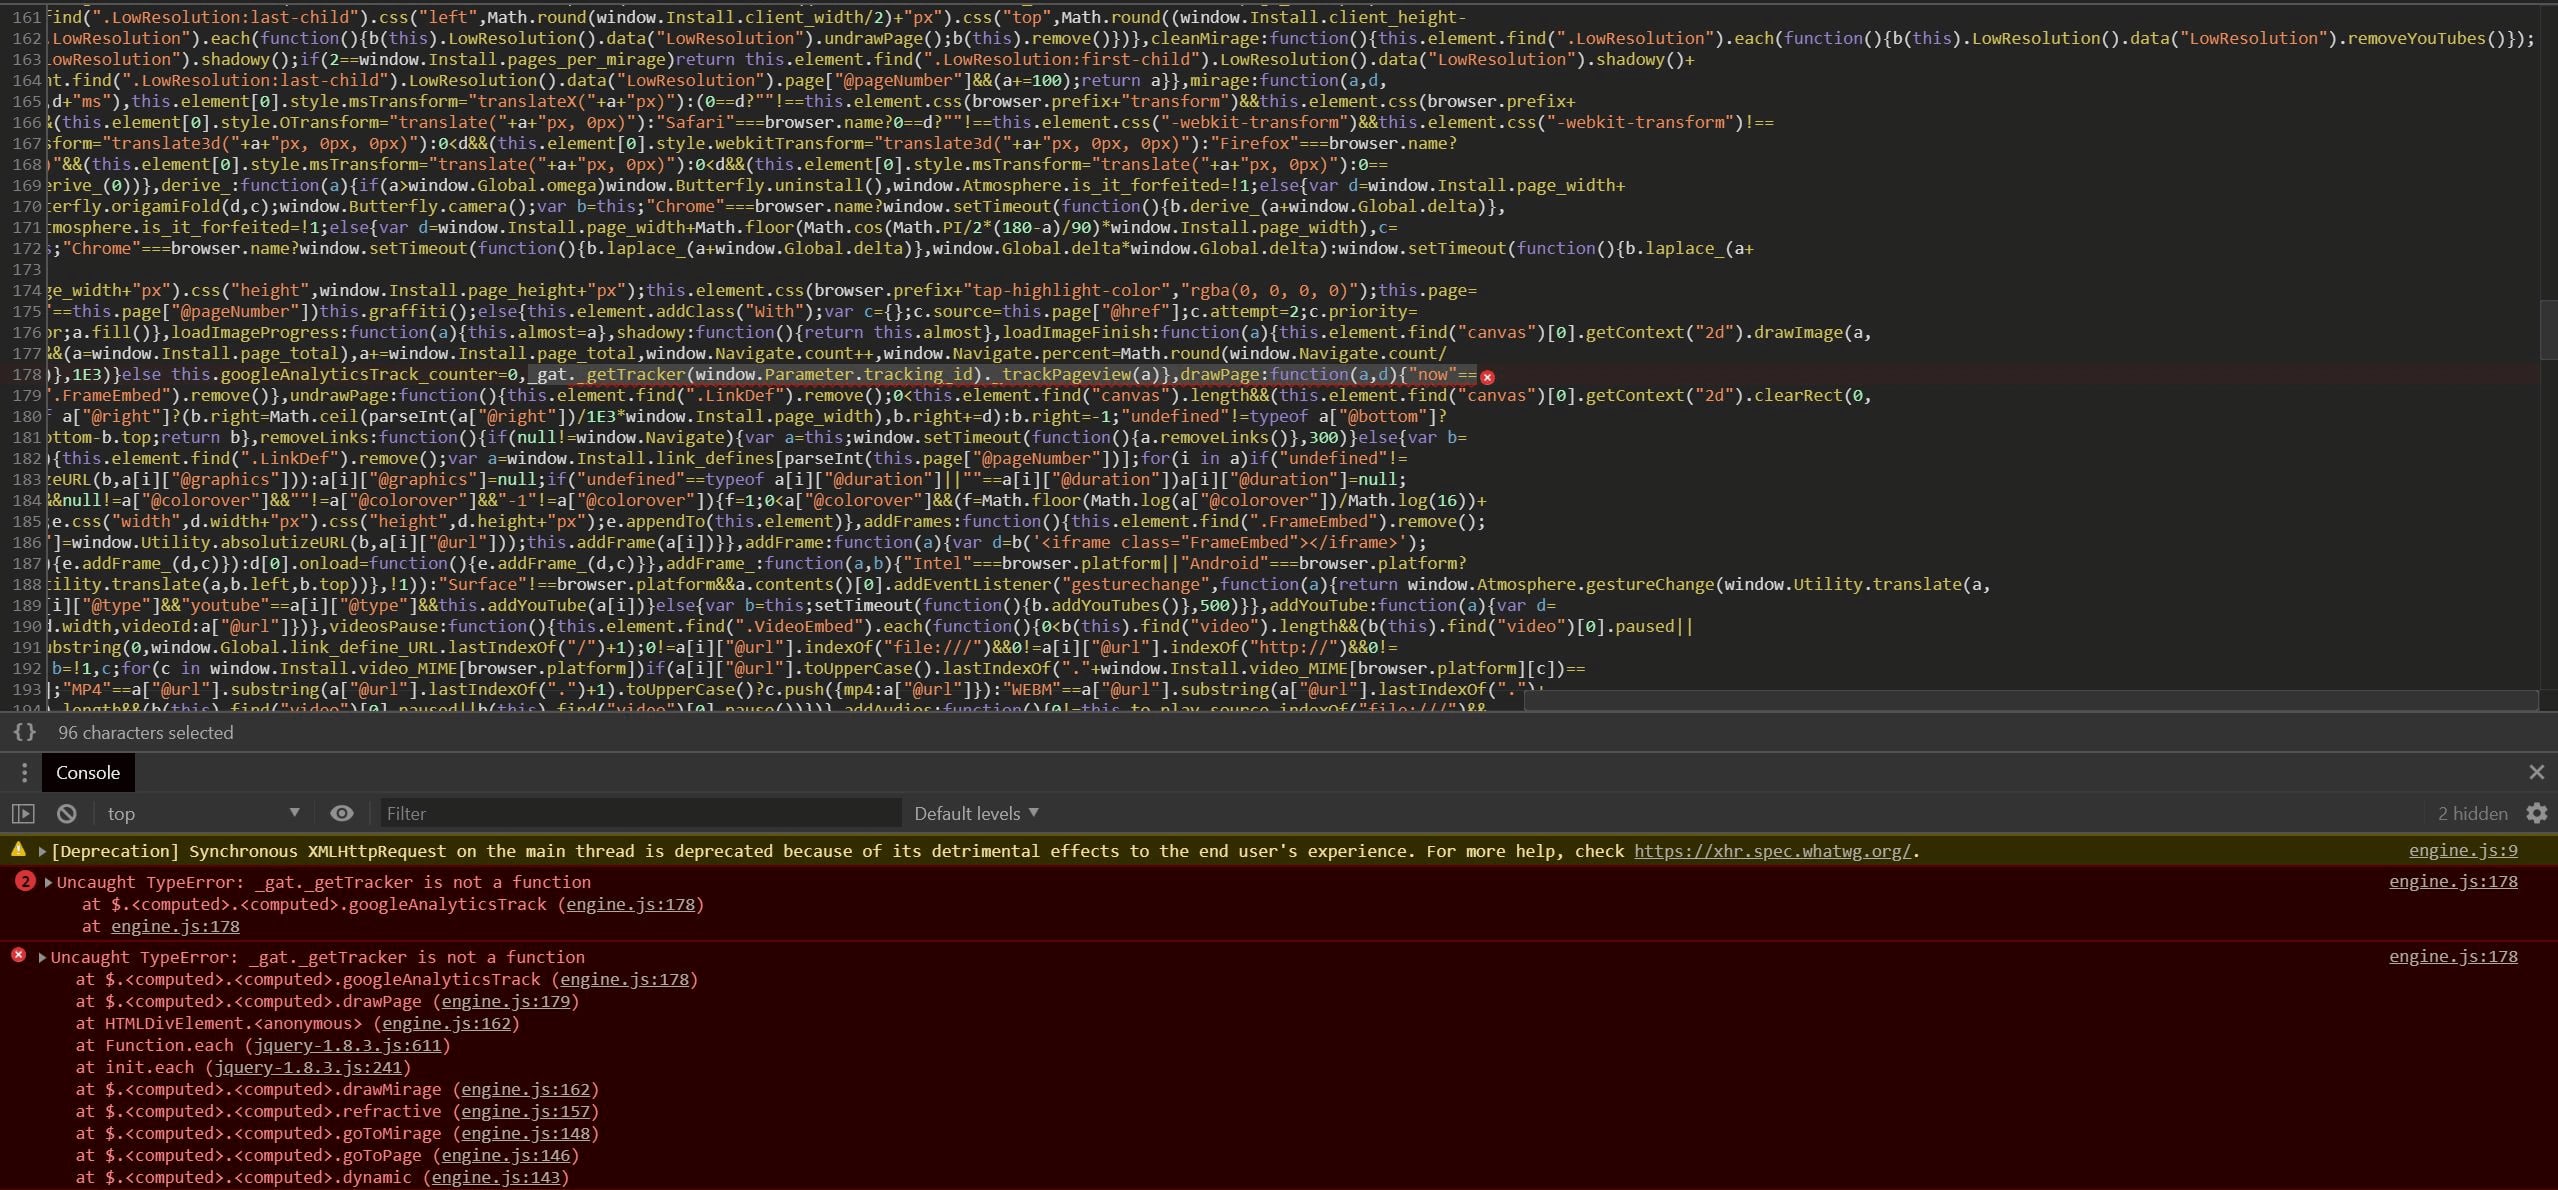Open the Default levels dropdown

point(976,814)
